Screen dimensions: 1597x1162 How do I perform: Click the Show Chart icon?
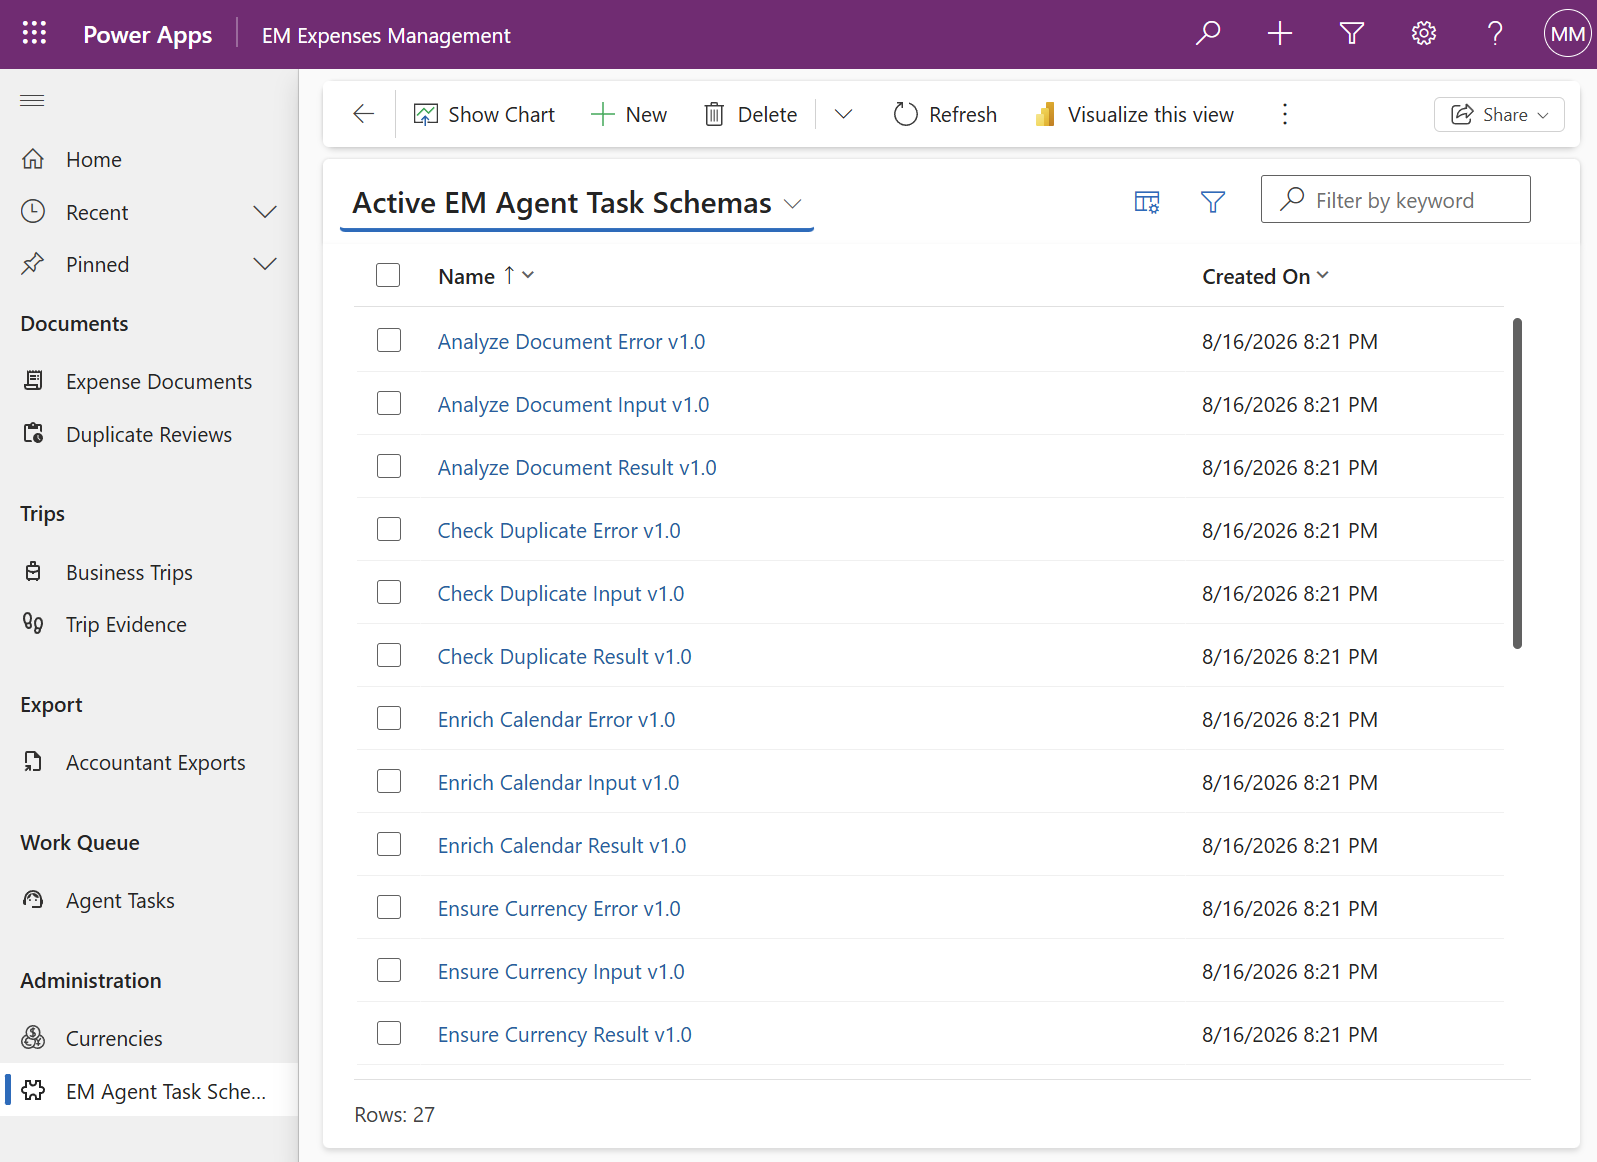(426, 114)
